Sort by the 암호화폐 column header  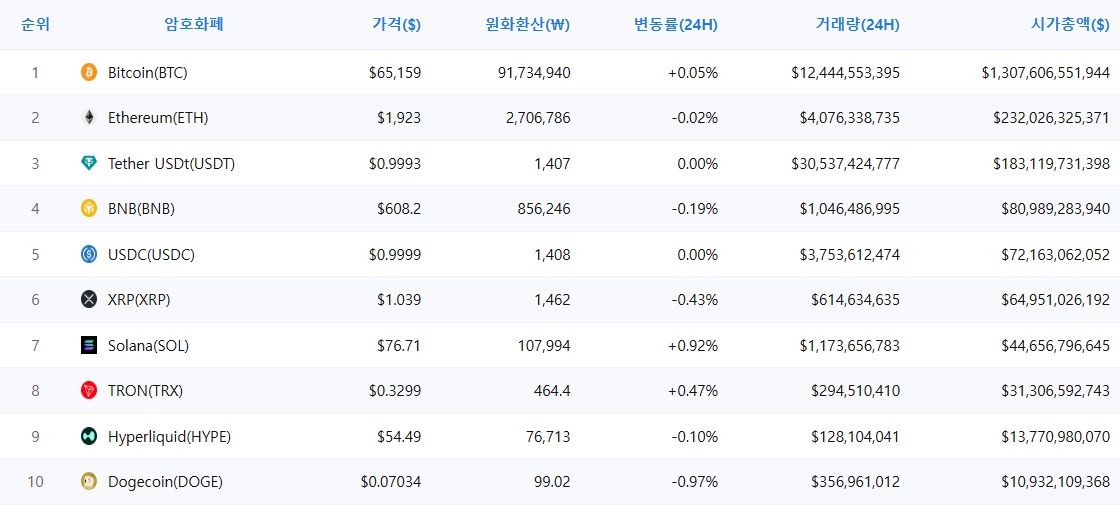point(194,25)
